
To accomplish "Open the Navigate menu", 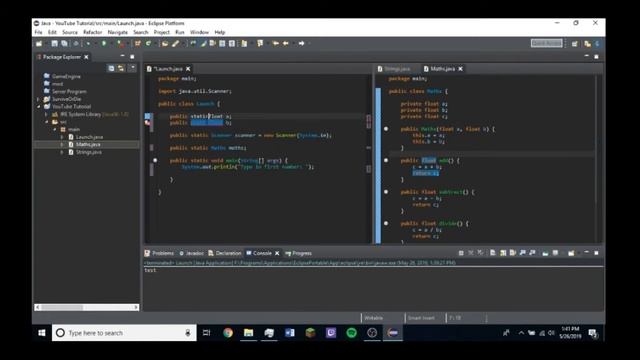I will click(x=118, y=32).
